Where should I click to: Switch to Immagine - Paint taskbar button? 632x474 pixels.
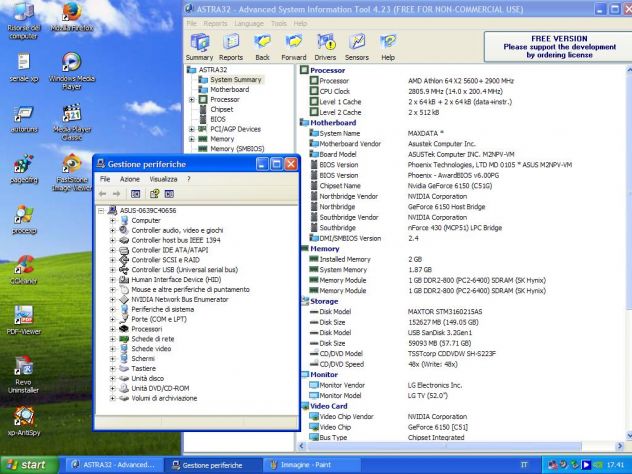[311, 465]
